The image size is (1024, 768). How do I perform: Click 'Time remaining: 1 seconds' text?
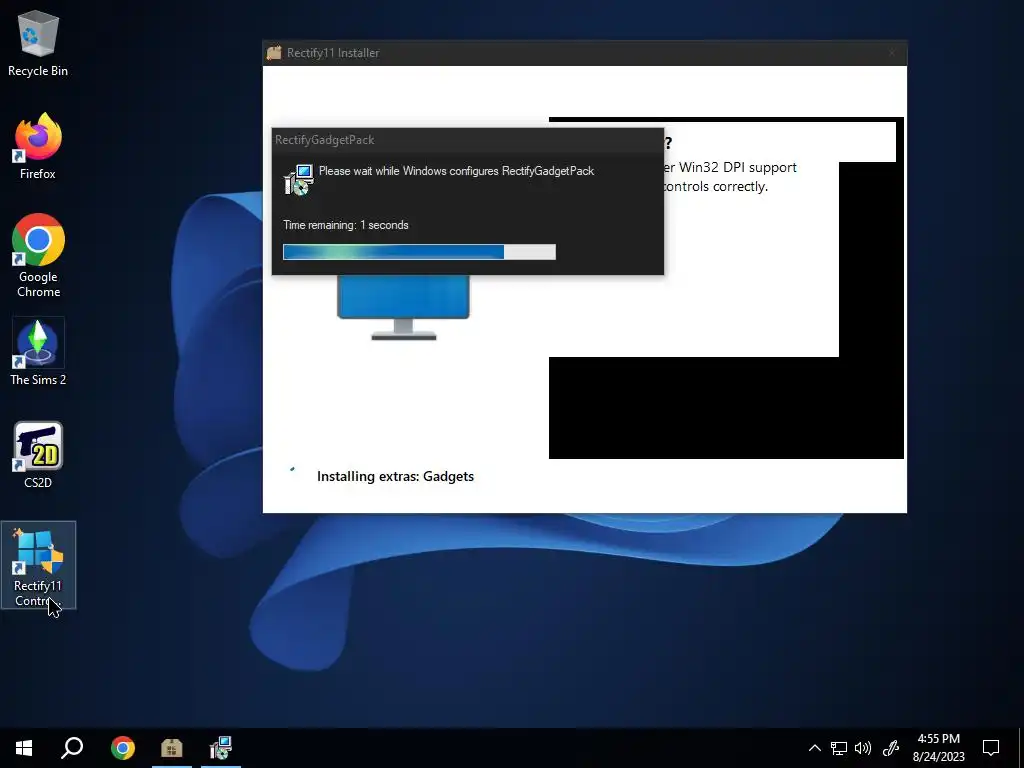(x=345, y=225)
